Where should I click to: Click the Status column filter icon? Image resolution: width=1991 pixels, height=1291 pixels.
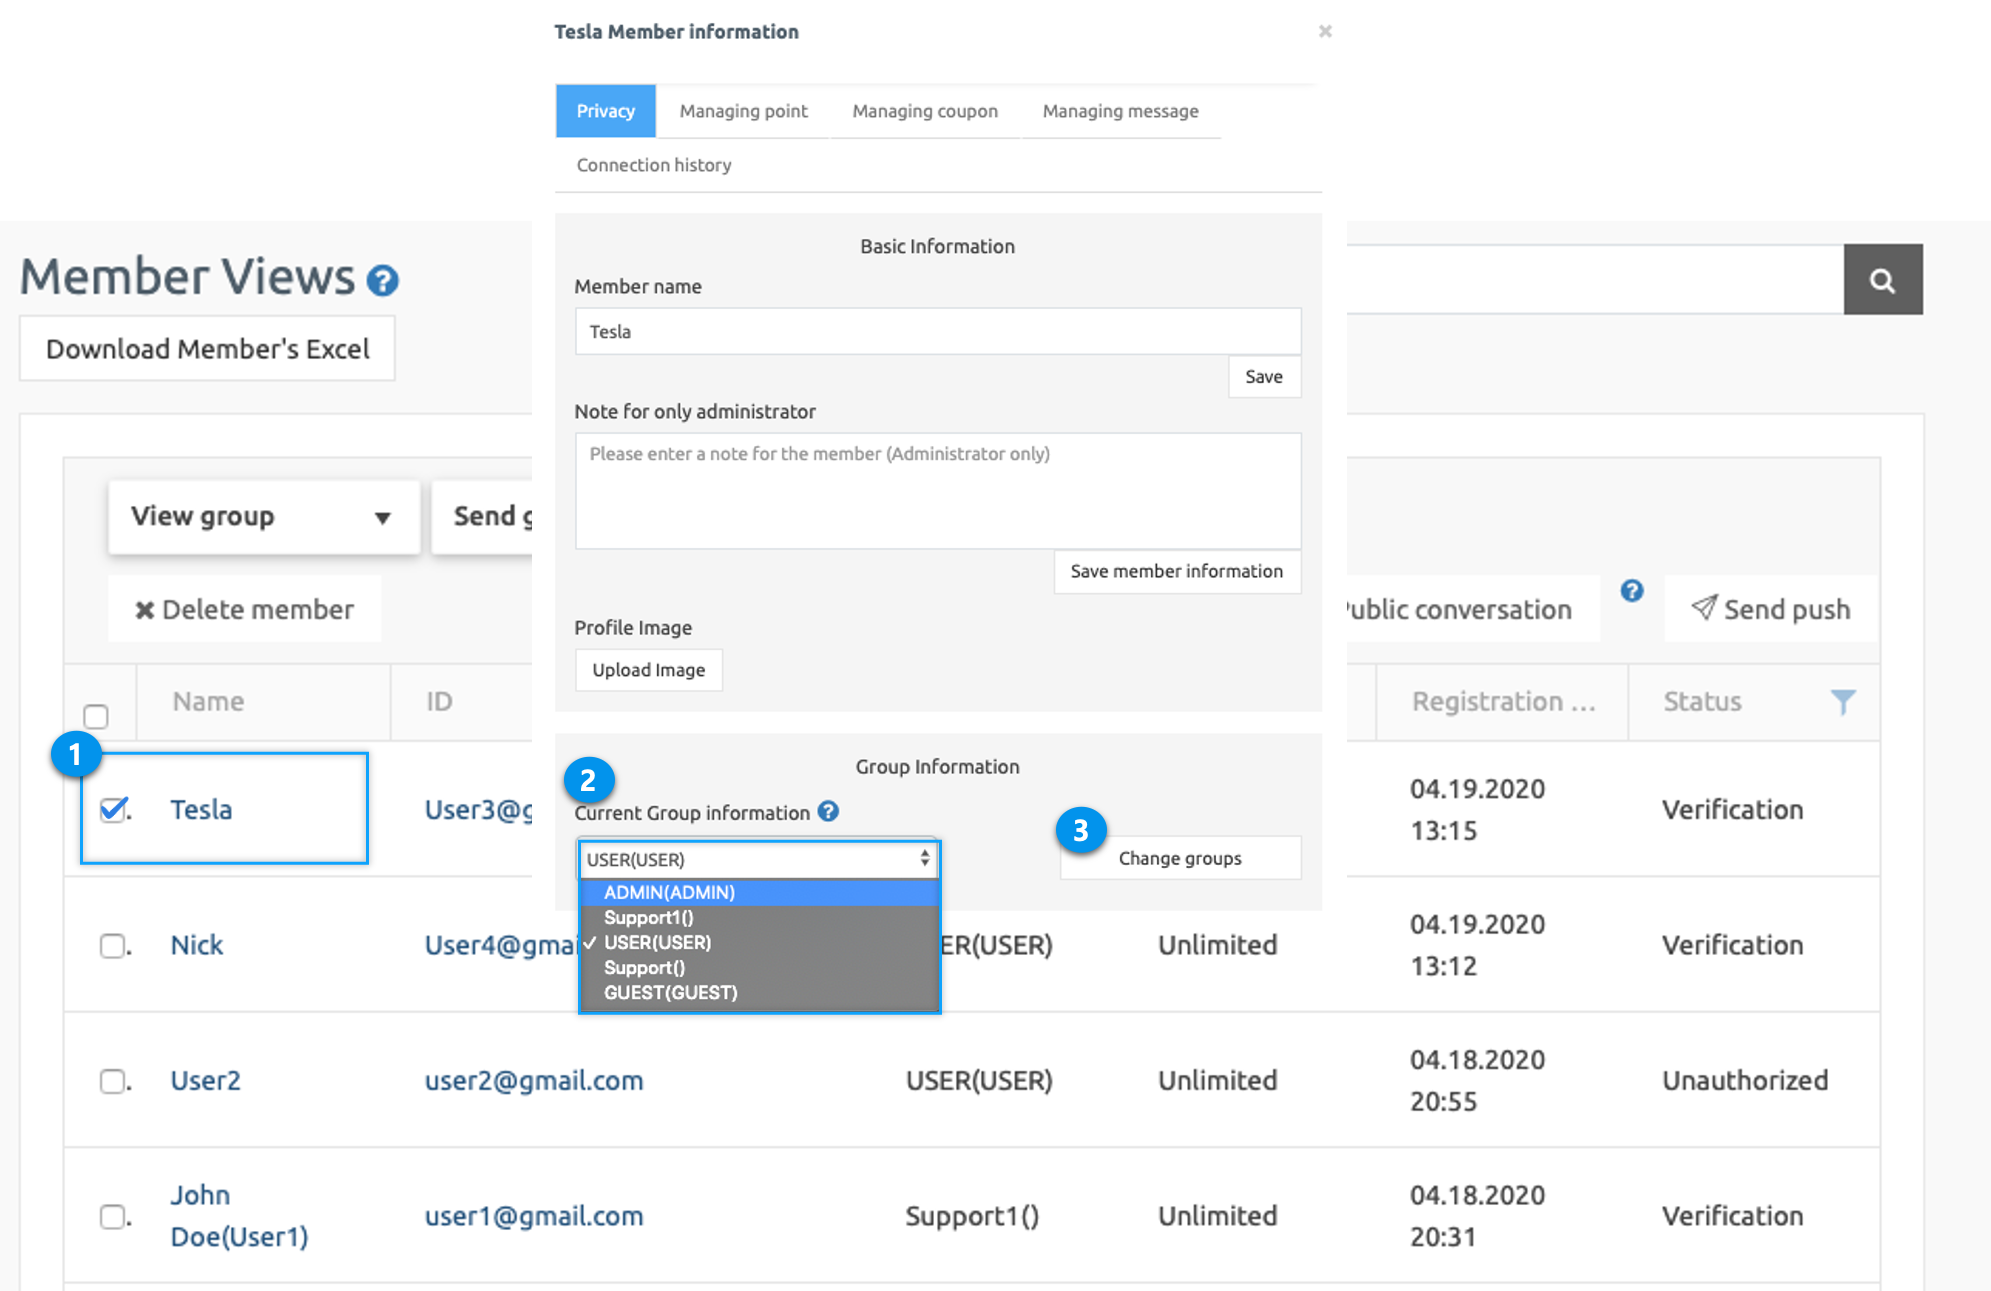tap(1842, 702)
